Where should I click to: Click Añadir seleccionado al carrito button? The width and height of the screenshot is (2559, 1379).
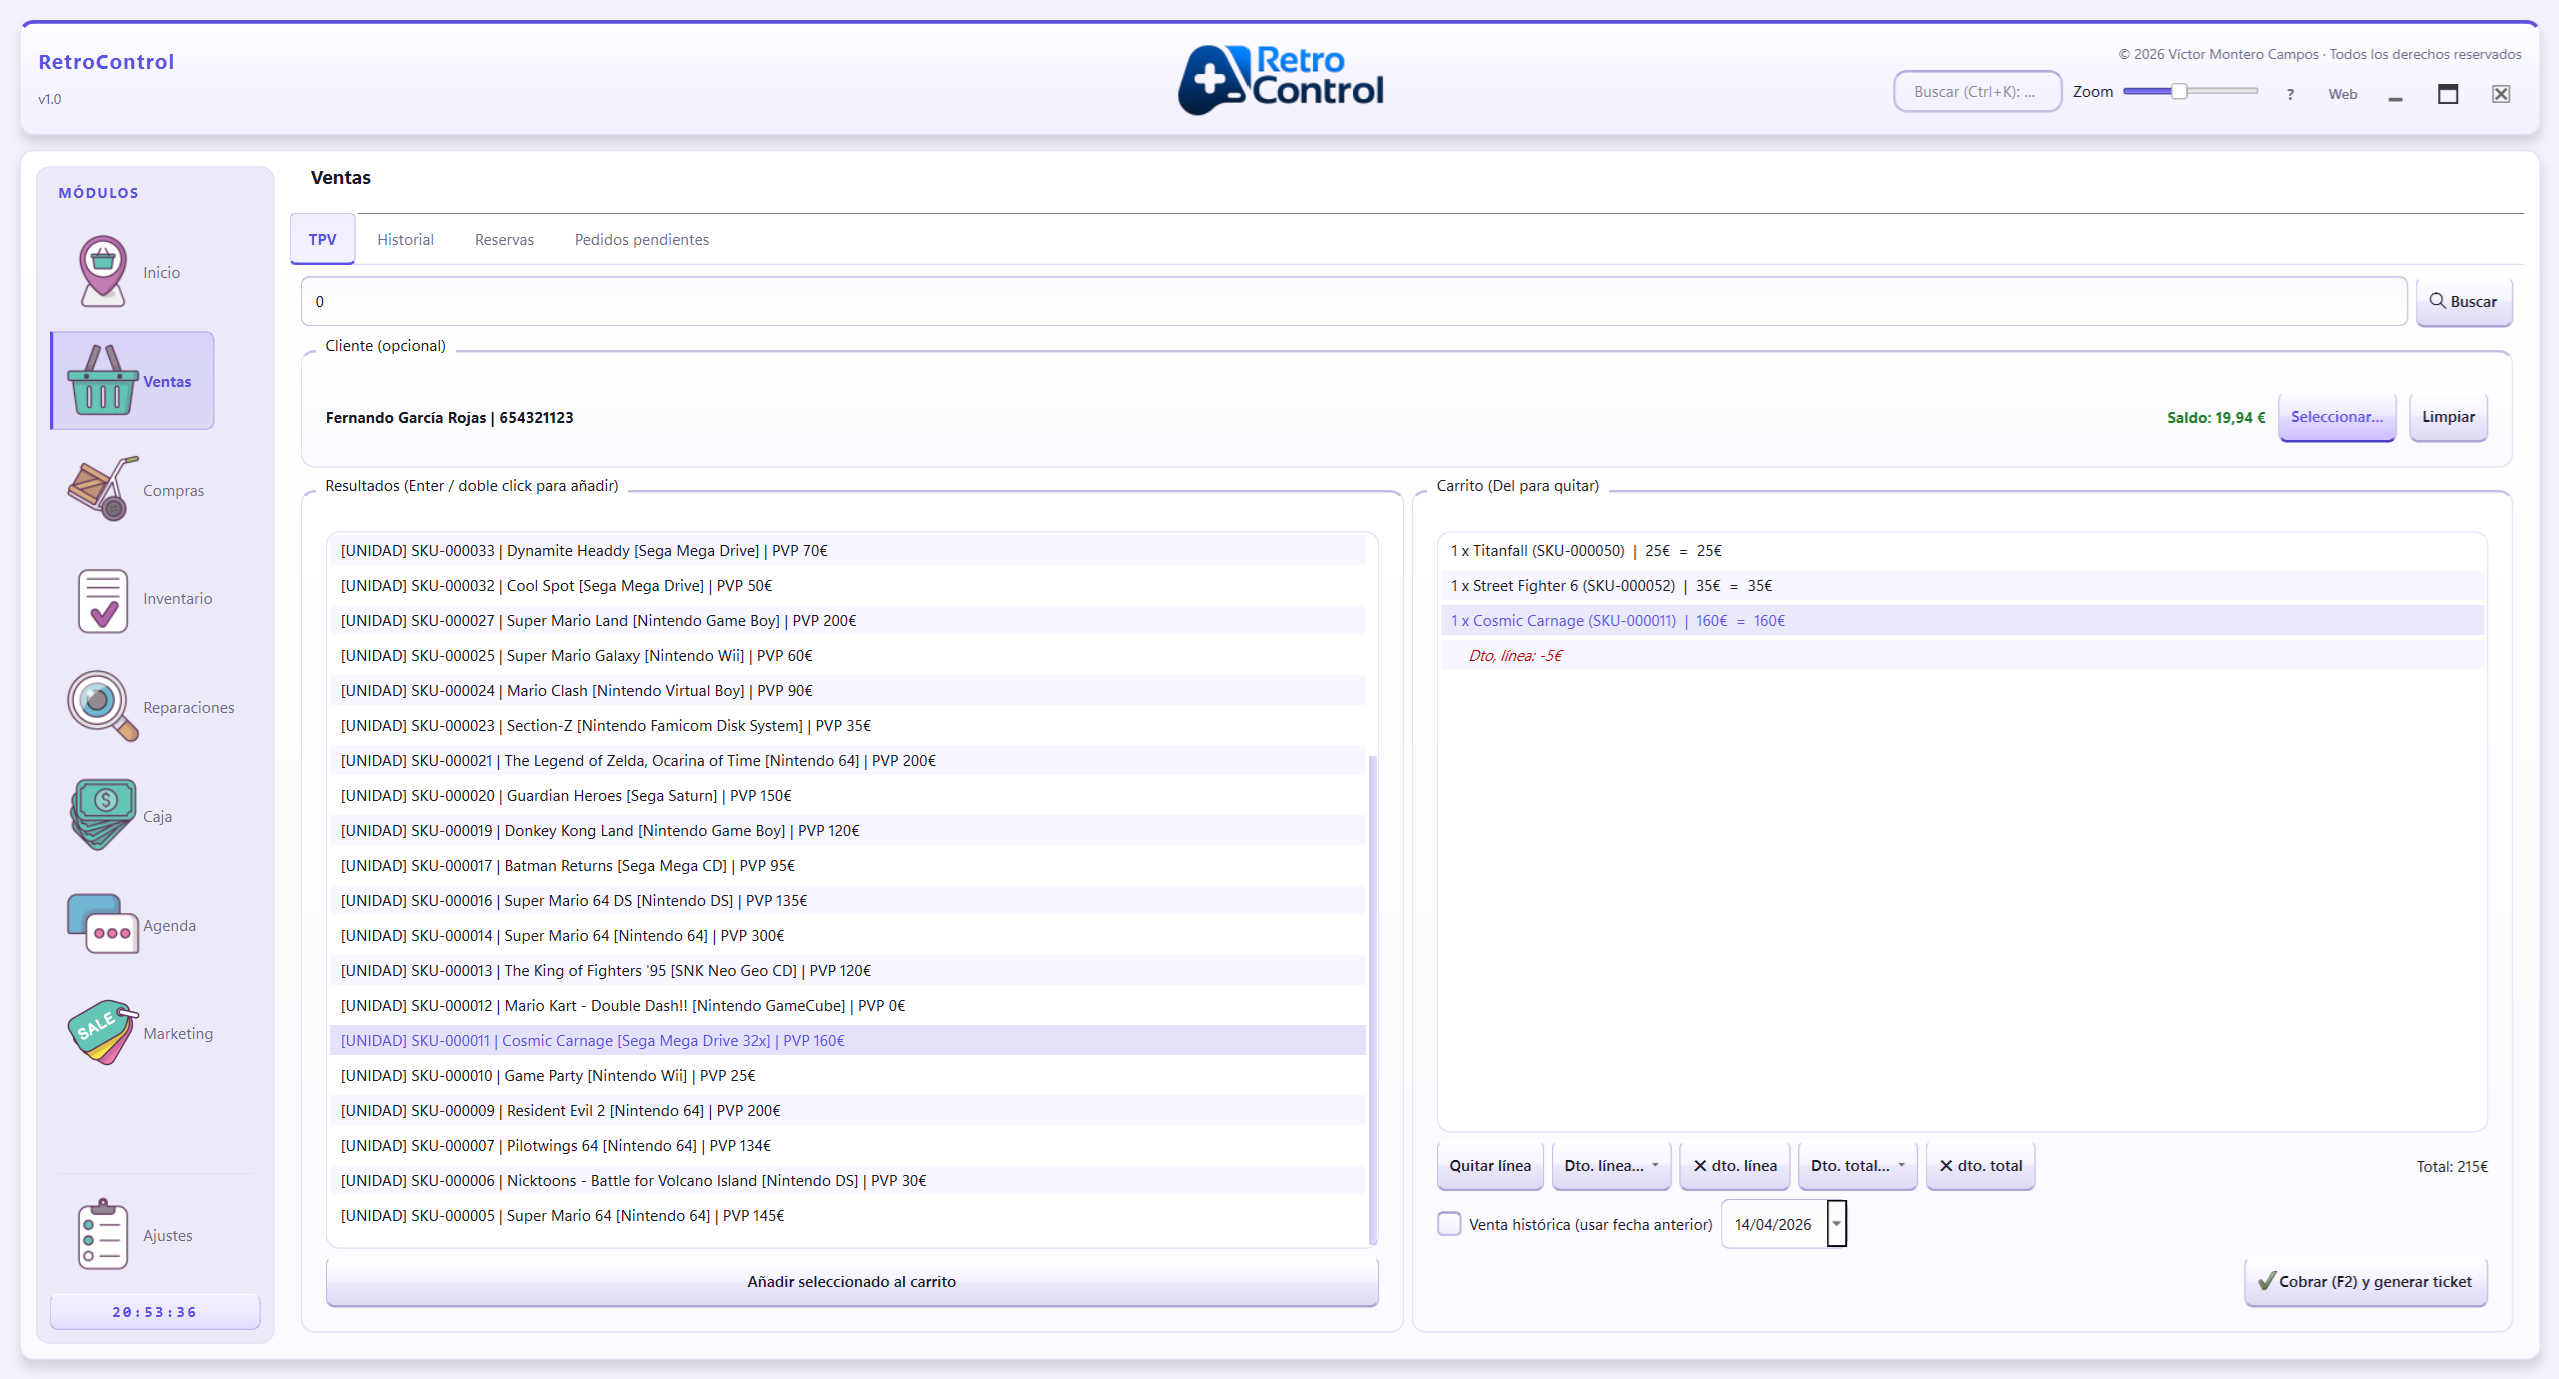tap(851, 1282)
